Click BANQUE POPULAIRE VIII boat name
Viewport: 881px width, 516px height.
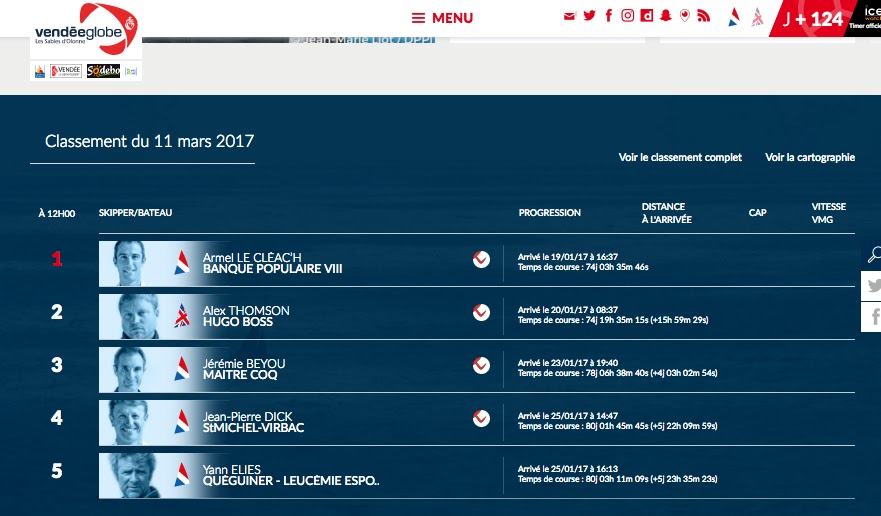(273, 269)
